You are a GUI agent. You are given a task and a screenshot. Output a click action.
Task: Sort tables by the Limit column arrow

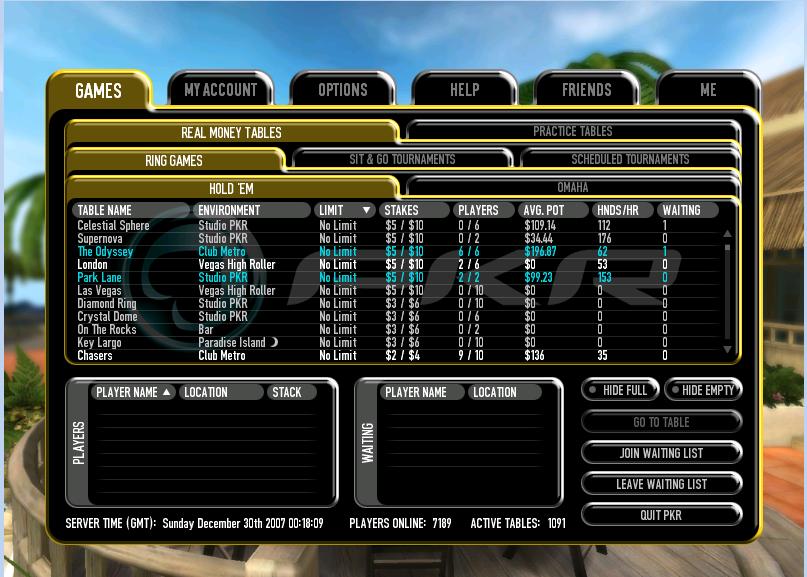coord(366,210)
